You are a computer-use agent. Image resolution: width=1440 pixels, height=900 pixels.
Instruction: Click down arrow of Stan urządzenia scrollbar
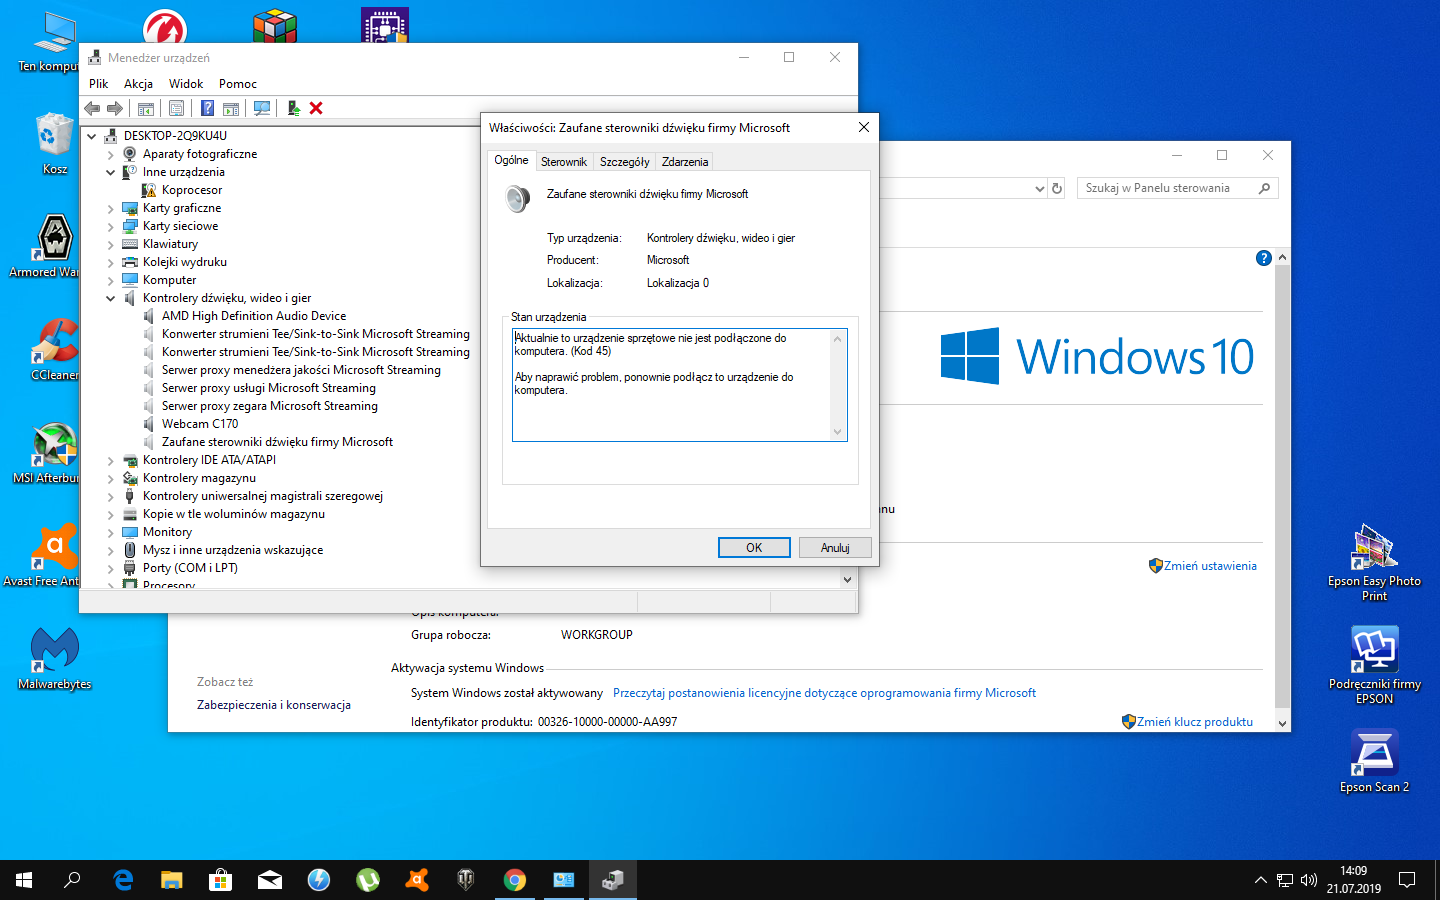(x=838, y=432)
